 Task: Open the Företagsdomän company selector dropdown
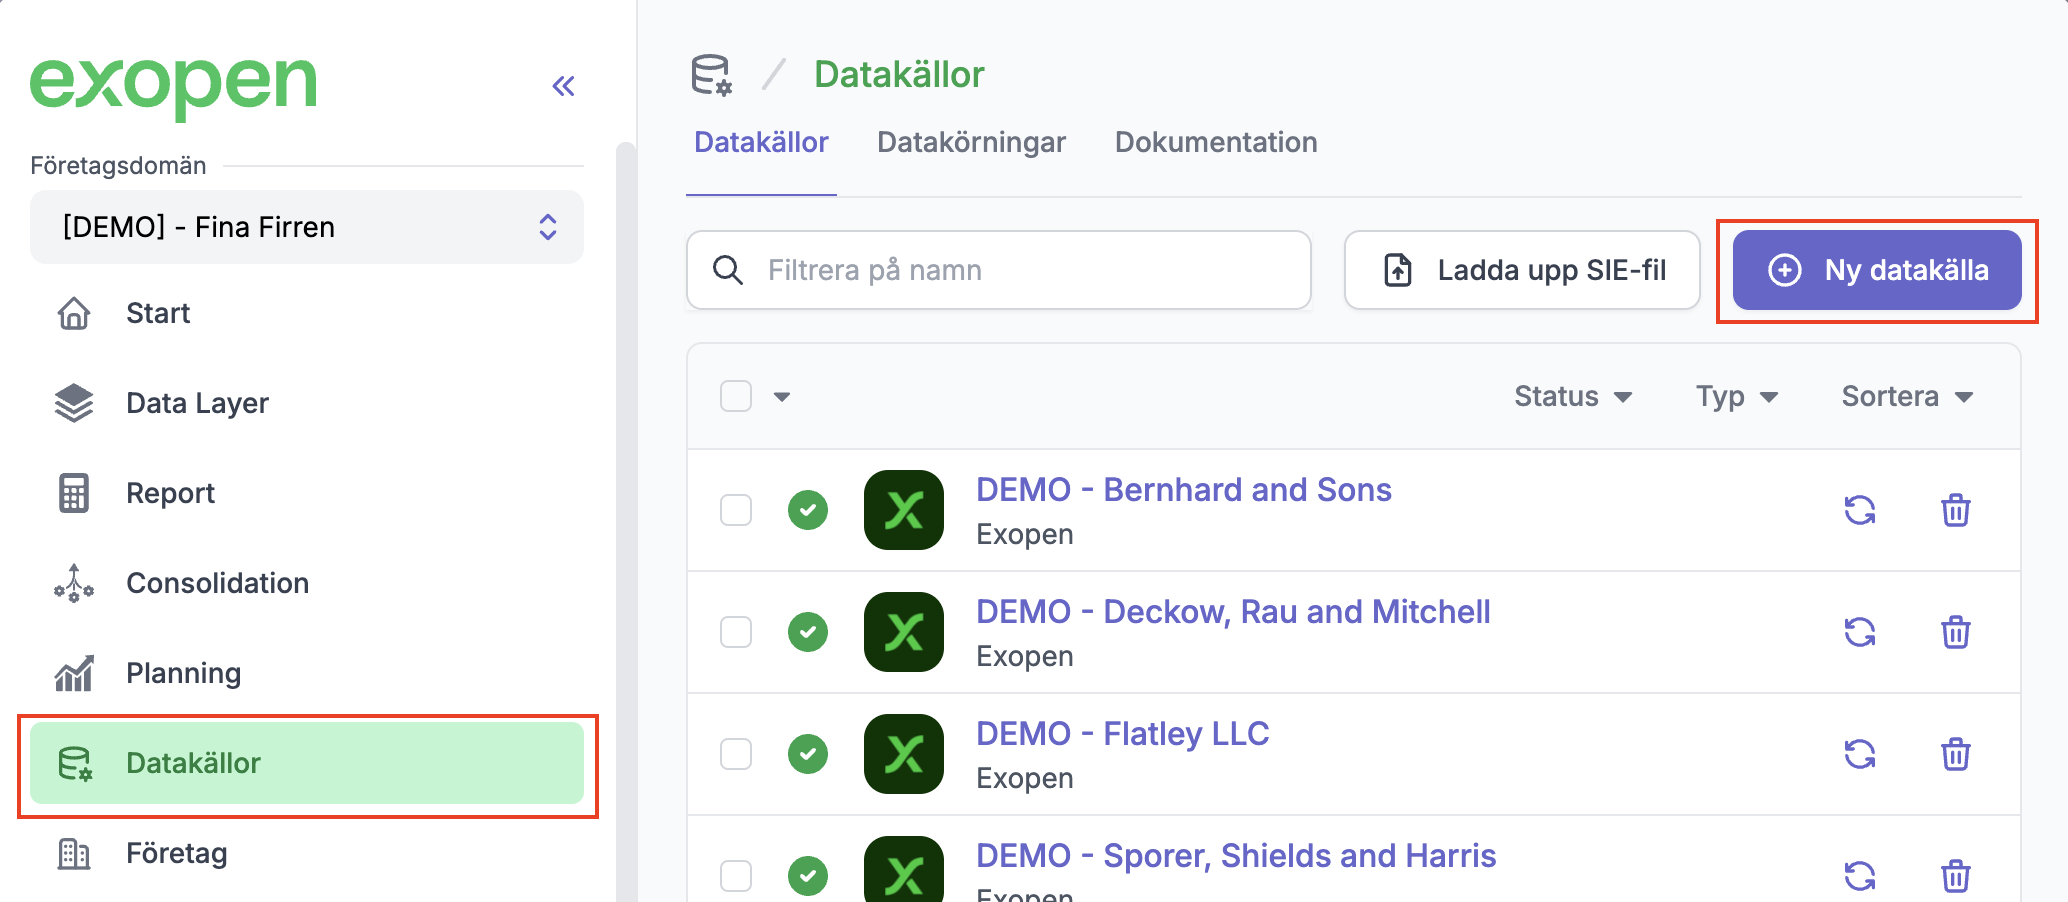pyautogui.click(x=306, y=227)
